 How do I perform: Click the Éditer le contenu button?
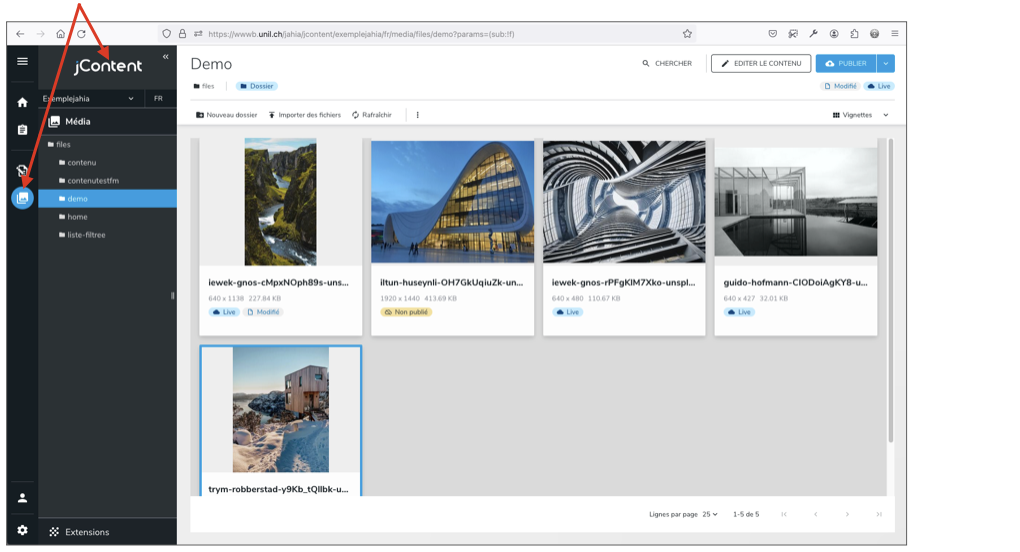pyautogui.click(x=760, y=63)
